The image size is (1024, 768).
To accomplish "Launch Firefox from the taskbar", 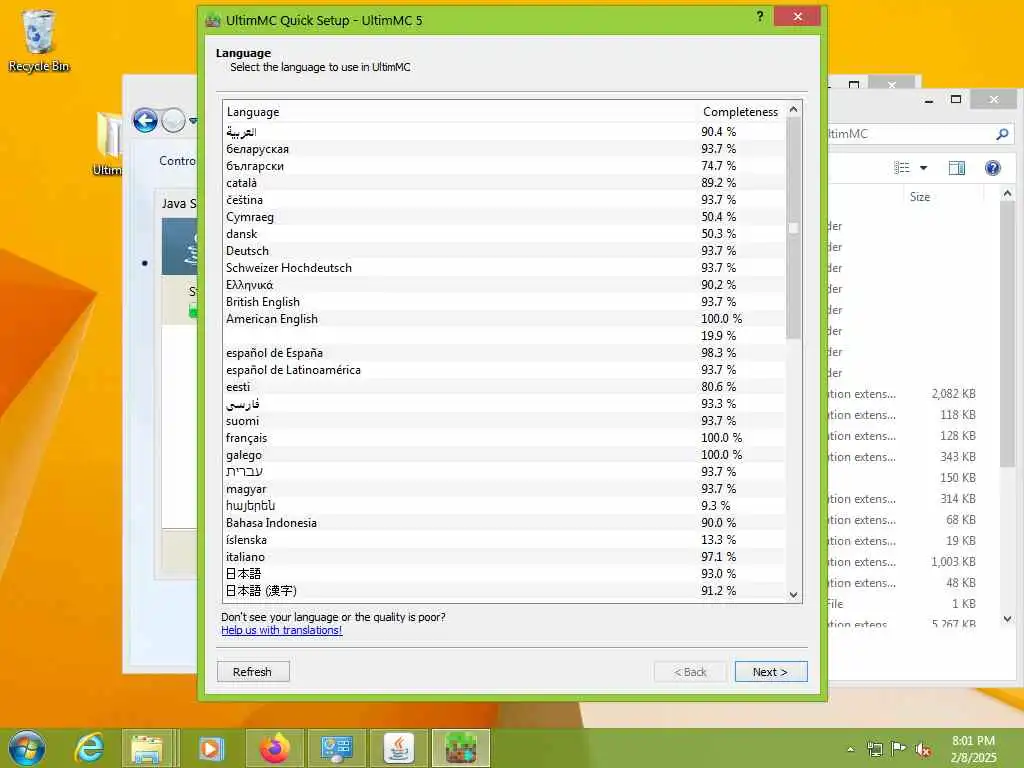I will pyautogui.click(x=274, y=748).
